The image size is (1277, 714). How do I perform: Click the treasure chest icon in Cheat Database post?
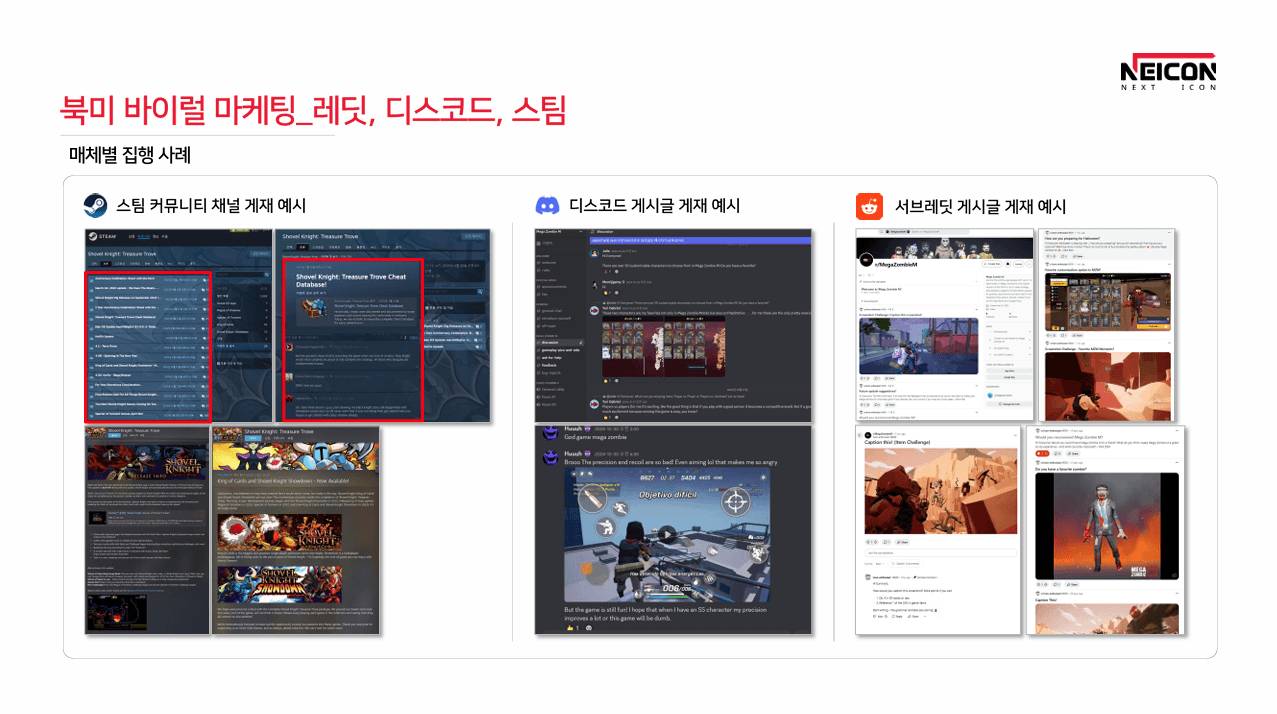point(314,308)
